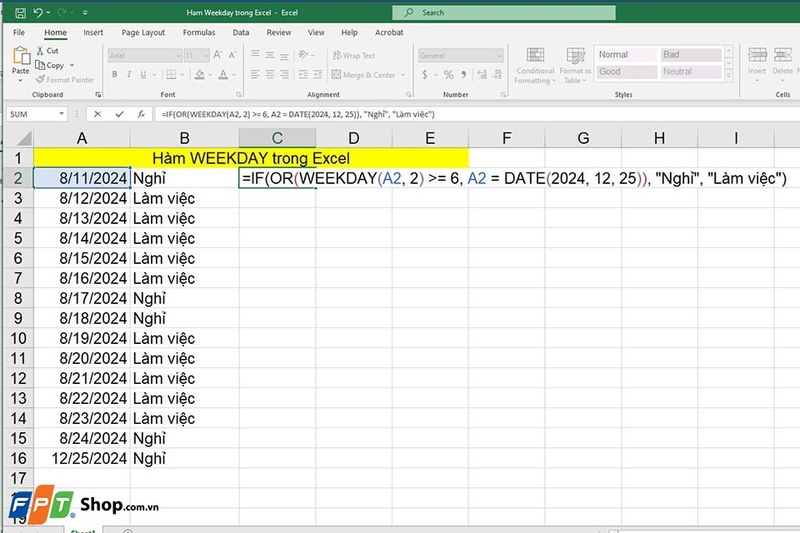The height and width of the screenshot is (533, 800).
Task: Click the Fill Color bucket icon
Action: 199,74
